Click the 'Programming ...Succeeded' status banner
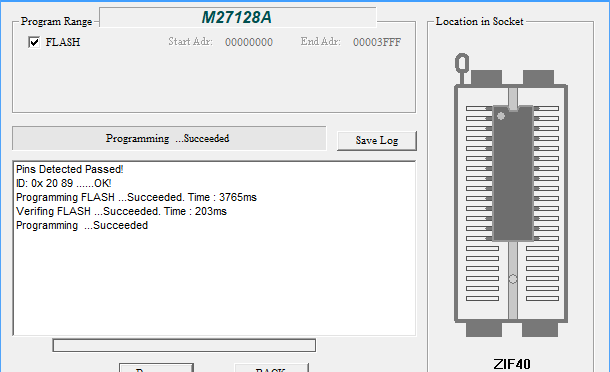 tap(169, 138)
